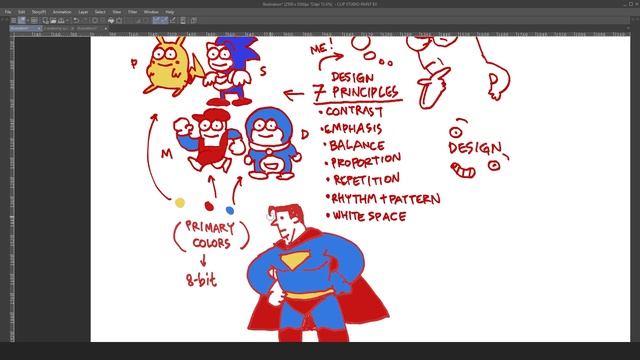Screen dimensions: 640x360
Task: Click the Scale/Rotate transform icon
Action: pos(119,20)
